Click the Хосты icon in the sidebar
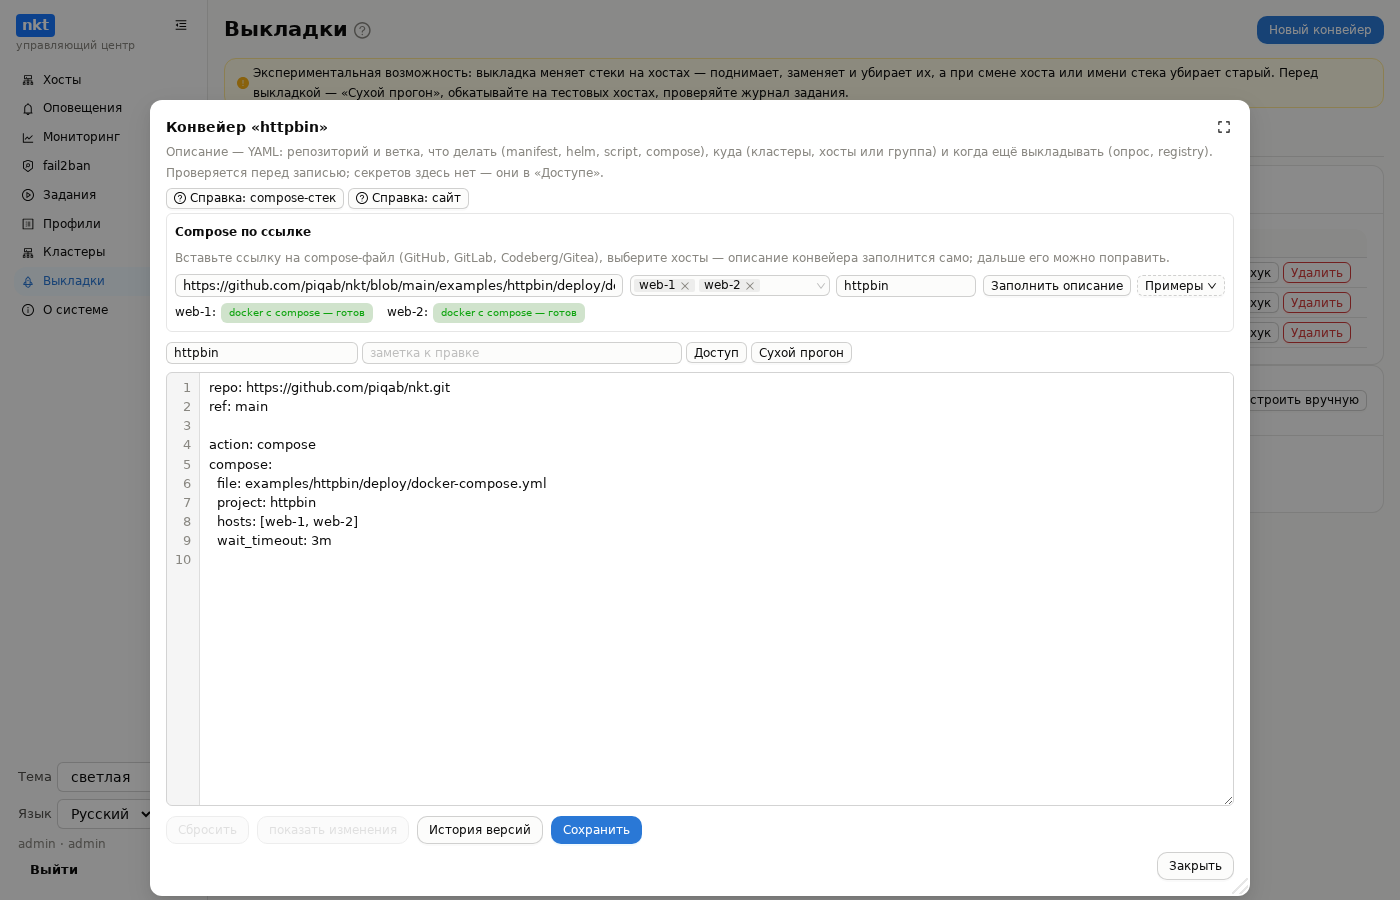Image resolution: width=1400 pixels, height=900 pixels. click(x=28, y=80)
